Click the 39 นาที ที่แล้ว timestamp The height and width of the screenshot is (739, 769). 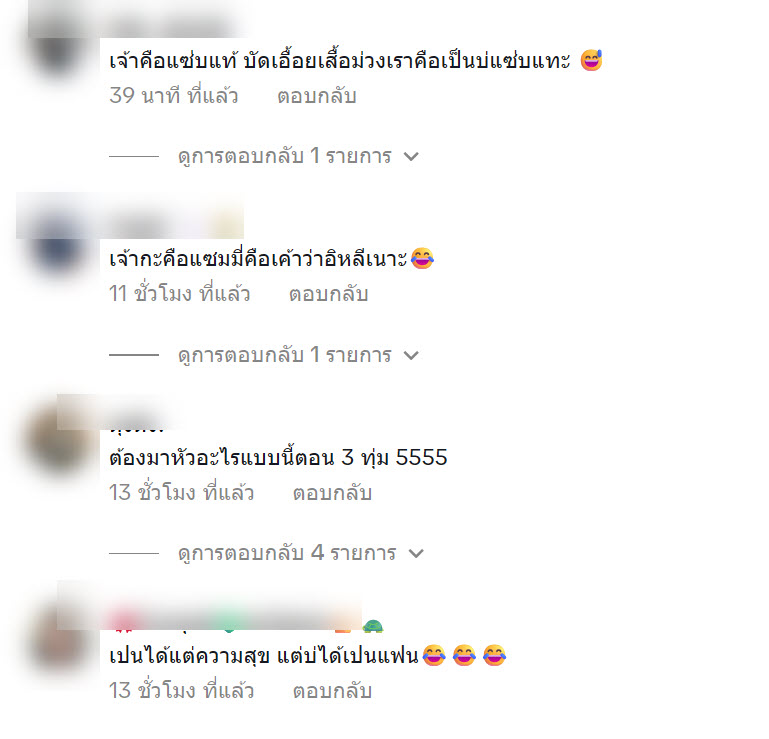[174, 96]
